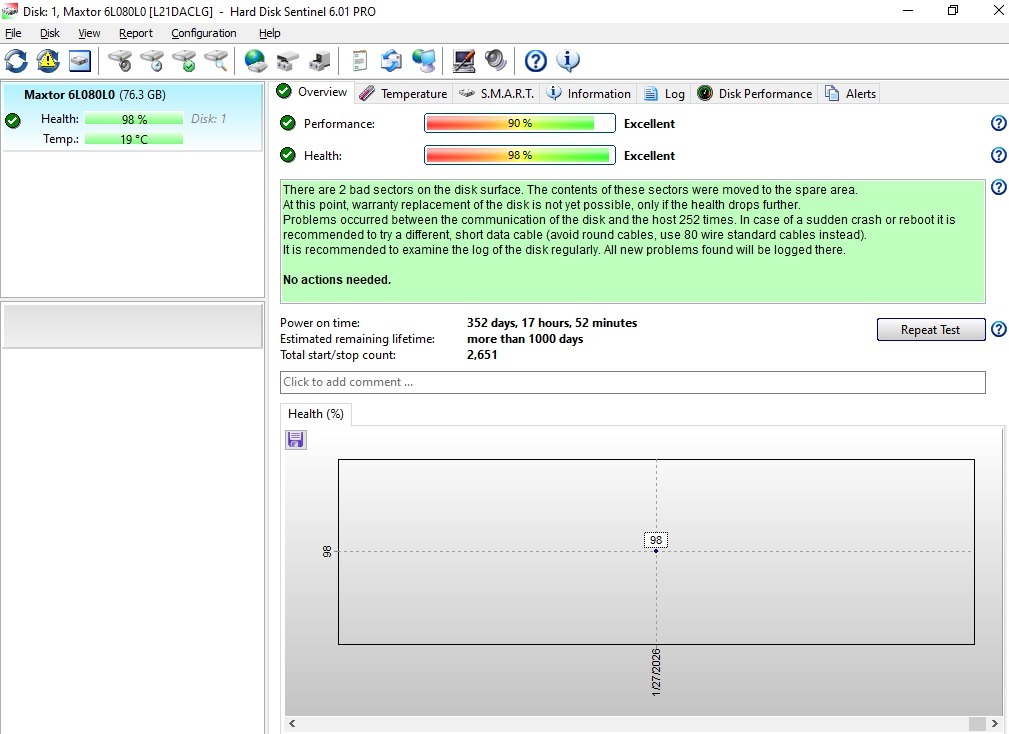This screenshot has width=1009, height=734.
Task: Click the monitor with pencil toolbar icon
Action: pyautogui.click(x=464, y=61)
